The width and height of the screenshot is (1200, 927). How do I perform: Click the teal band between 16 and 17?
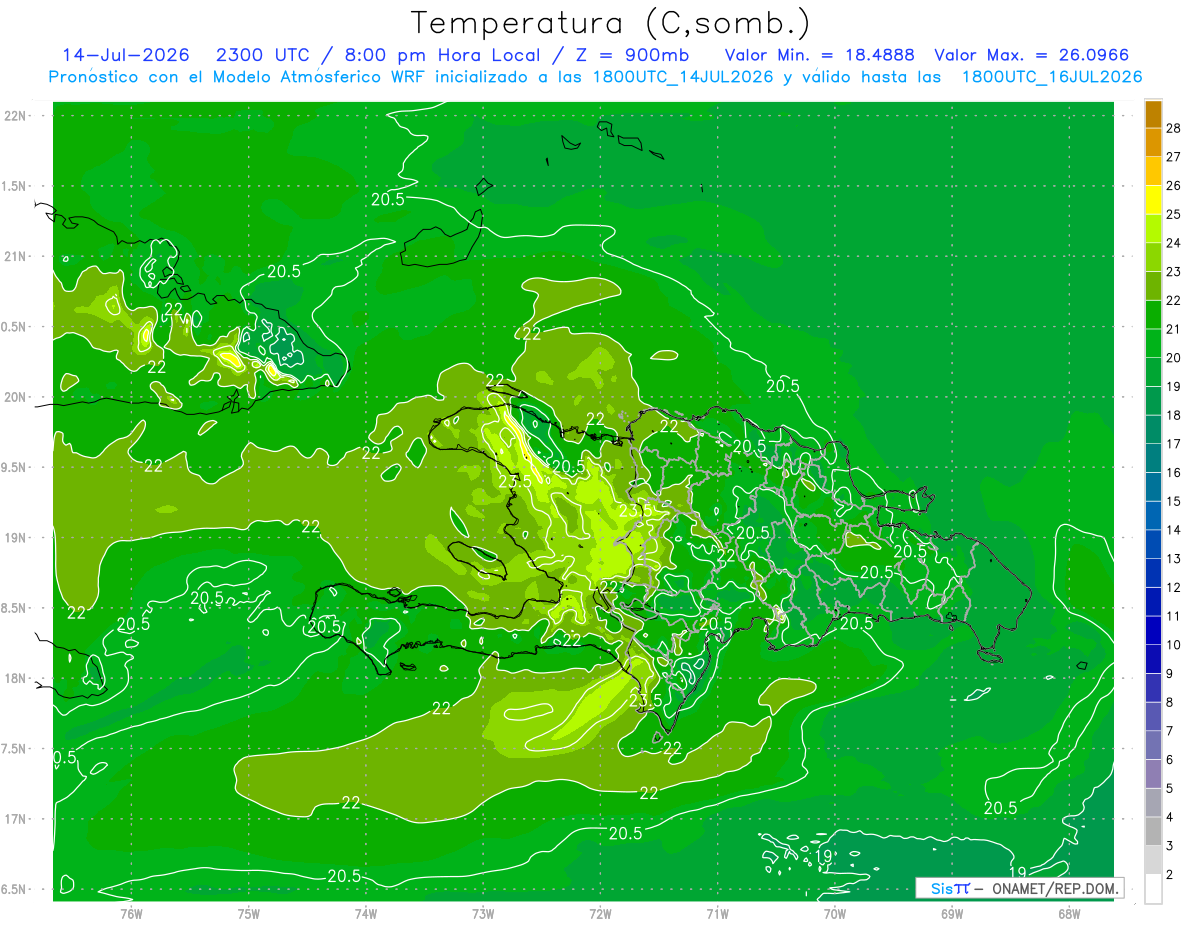pyautogui.click(x=1153, y=458)
